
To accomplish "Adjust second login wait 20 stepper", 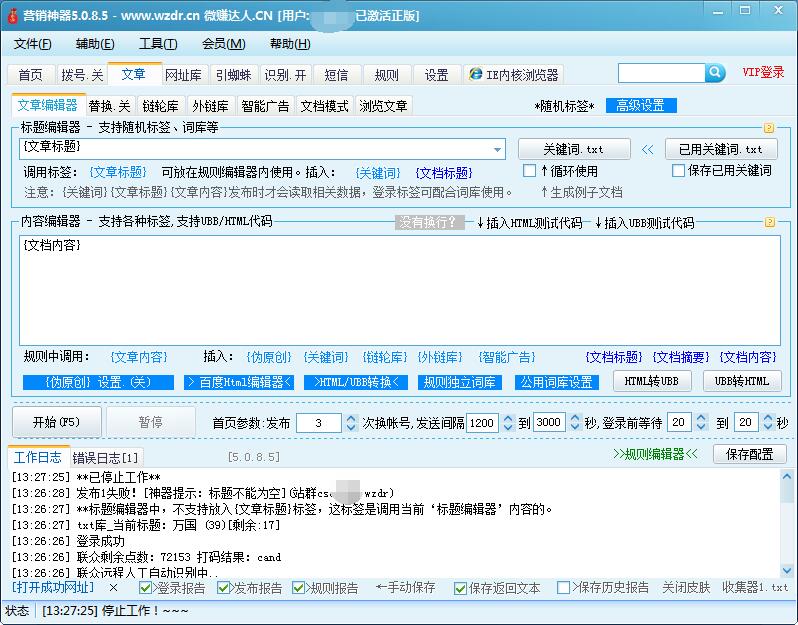I will coord(768,422).
